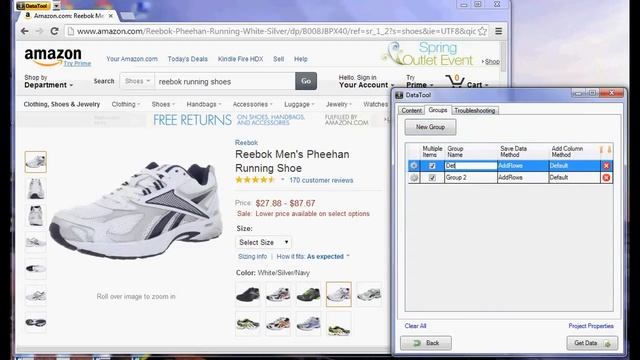
Task: Open the Accessories category dropdown
Action: 252,104
